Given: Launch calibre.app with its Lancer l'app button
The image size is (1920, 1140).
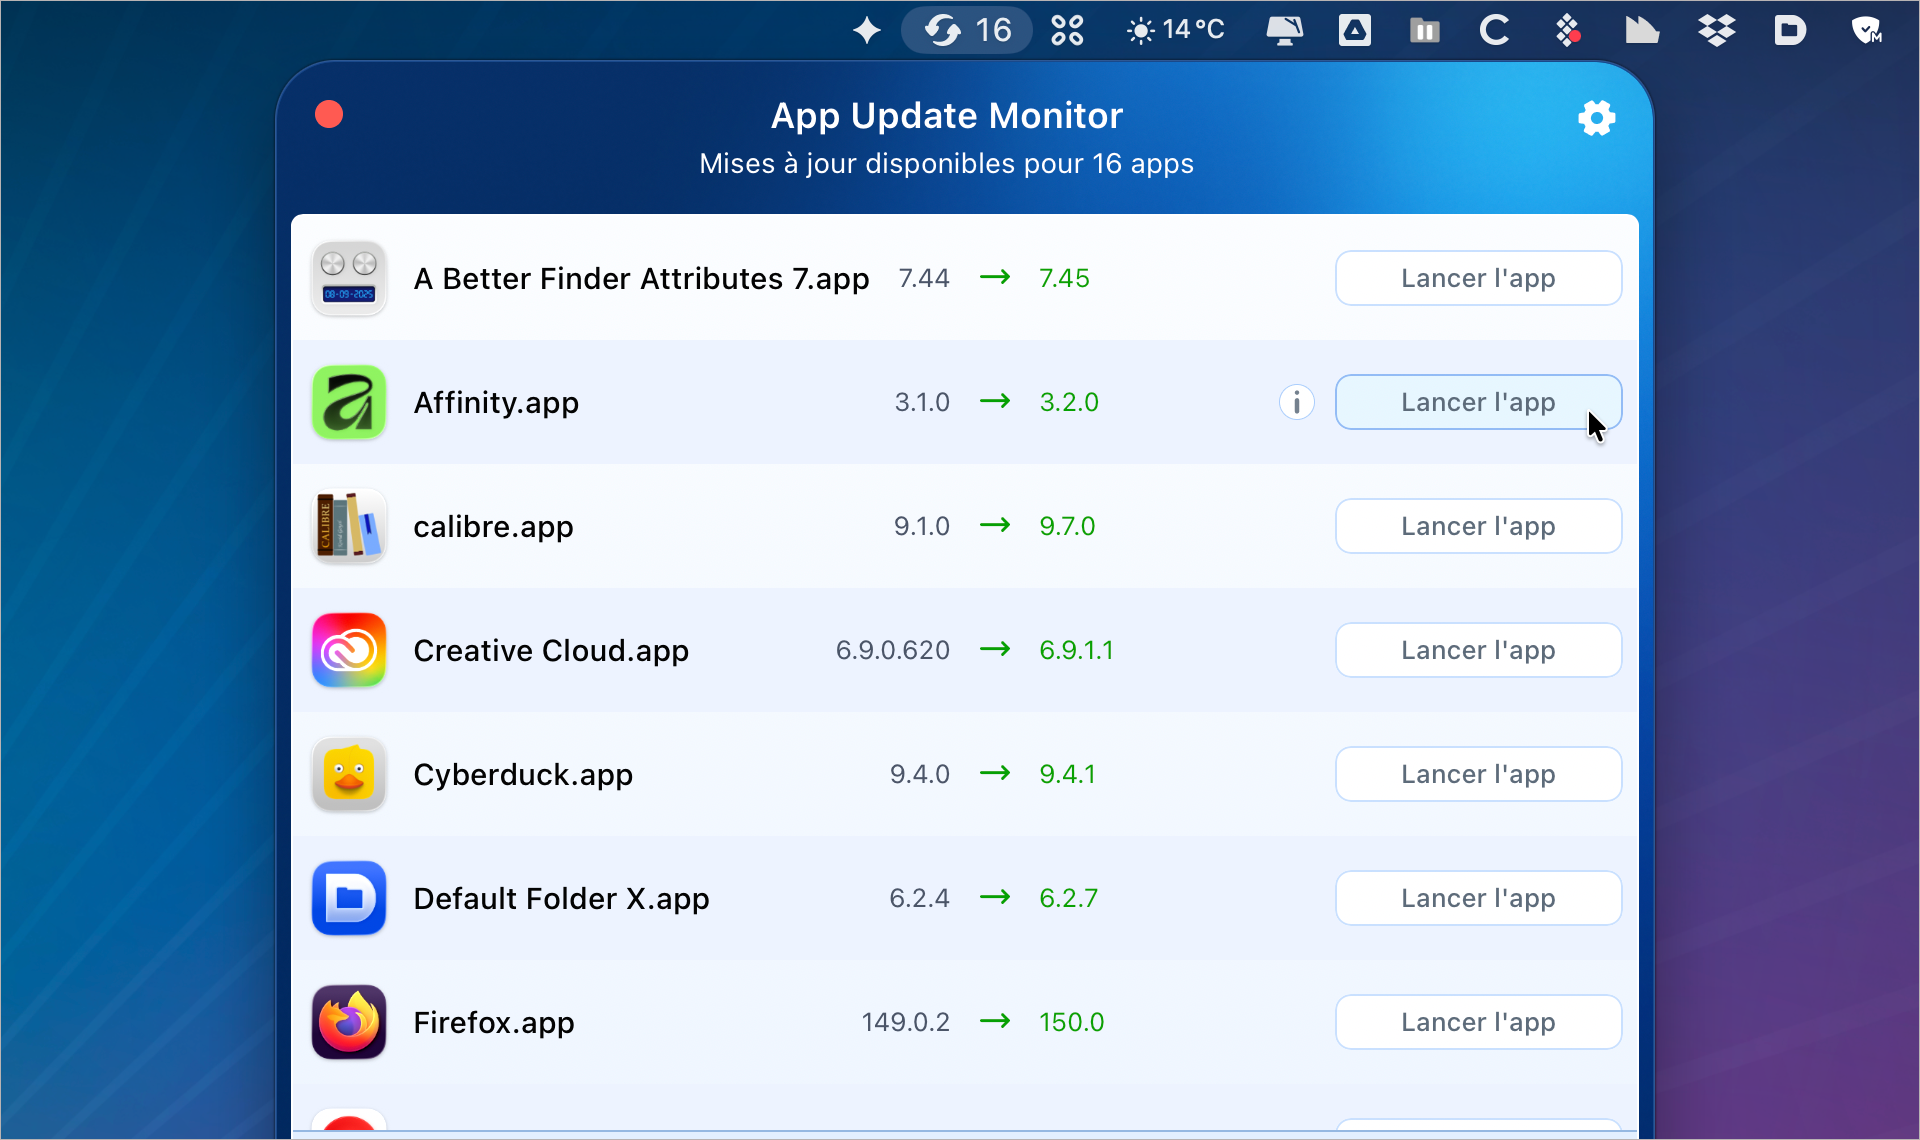Looking at the screenshot, I should pyautogui.click(x=1478, y=526).
